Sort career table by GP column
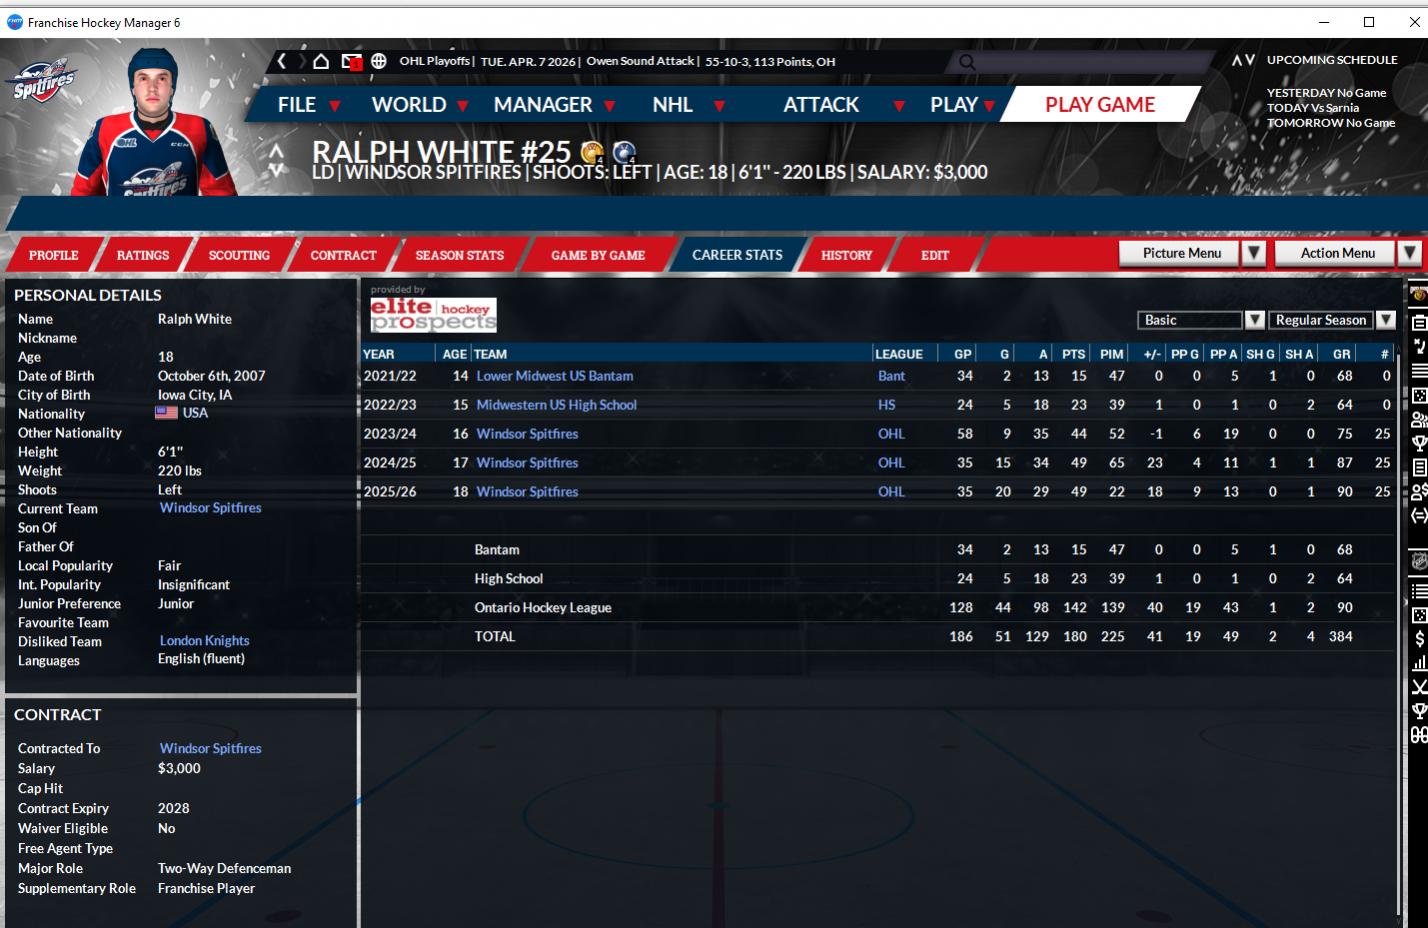1428x928 pixels. pos(962,354)
